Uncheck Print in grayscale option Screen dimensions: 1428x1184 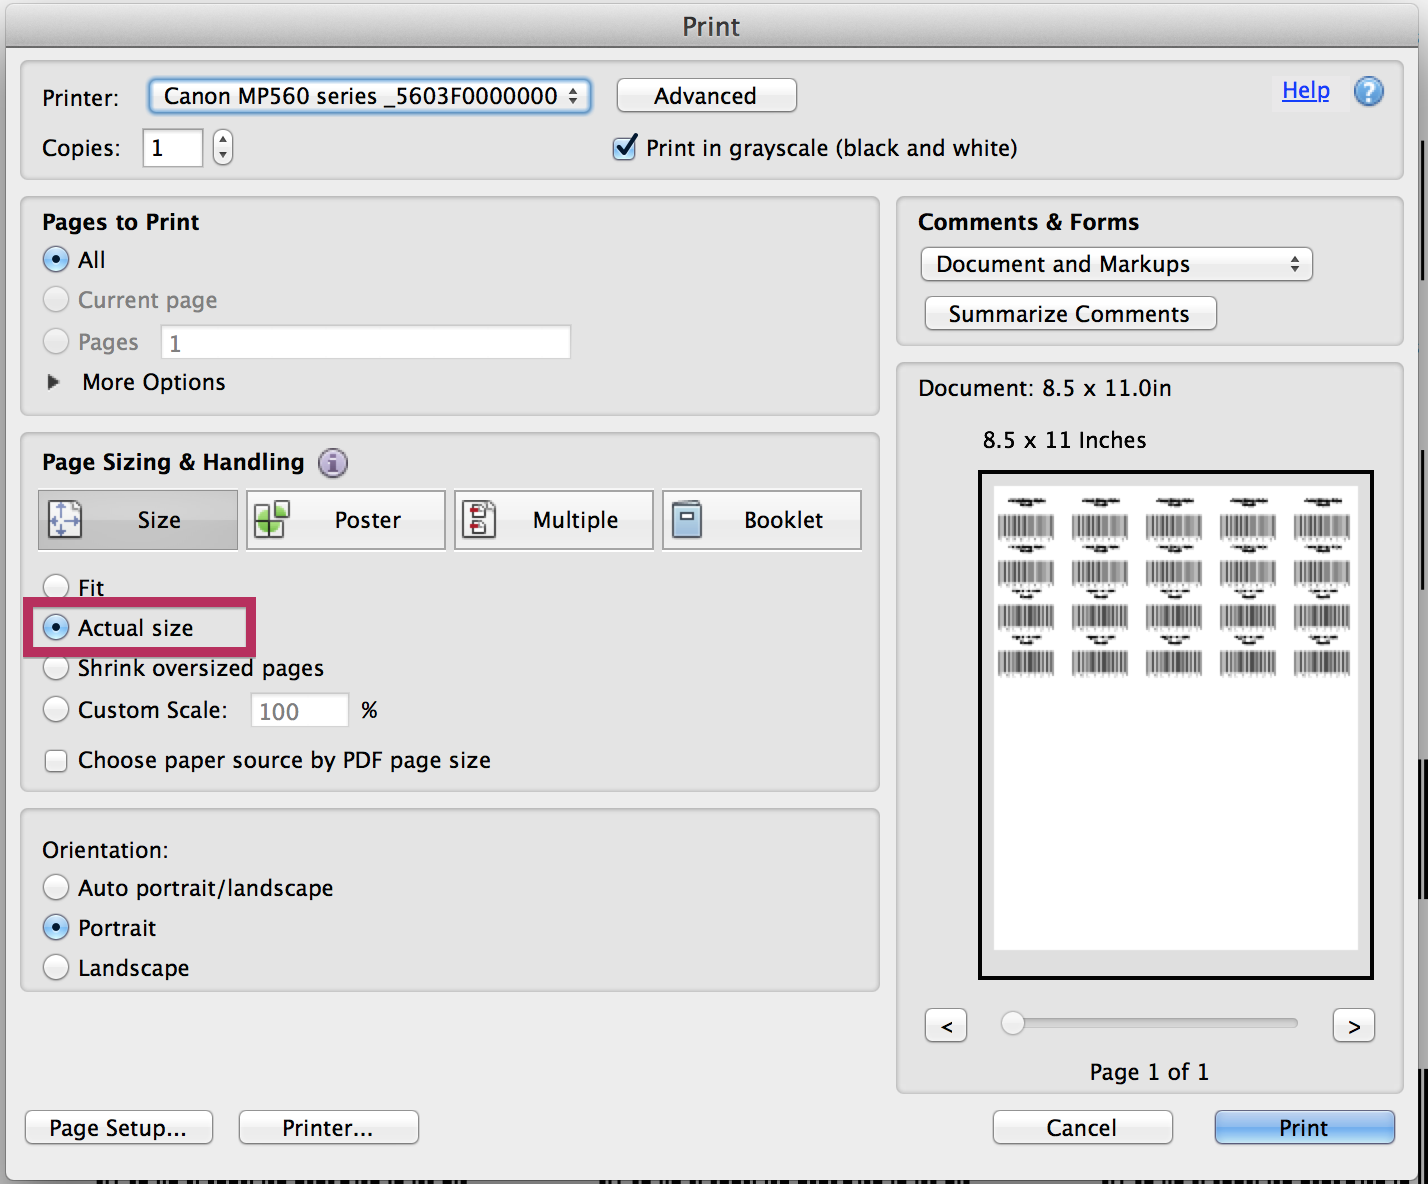[x=624, y=147]
